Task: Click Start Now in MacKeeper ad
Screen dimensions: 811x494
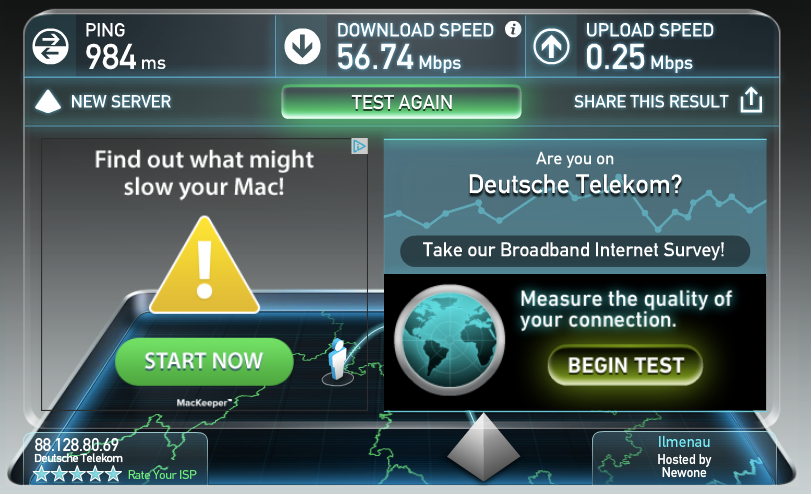Action: tap(204, 361)
